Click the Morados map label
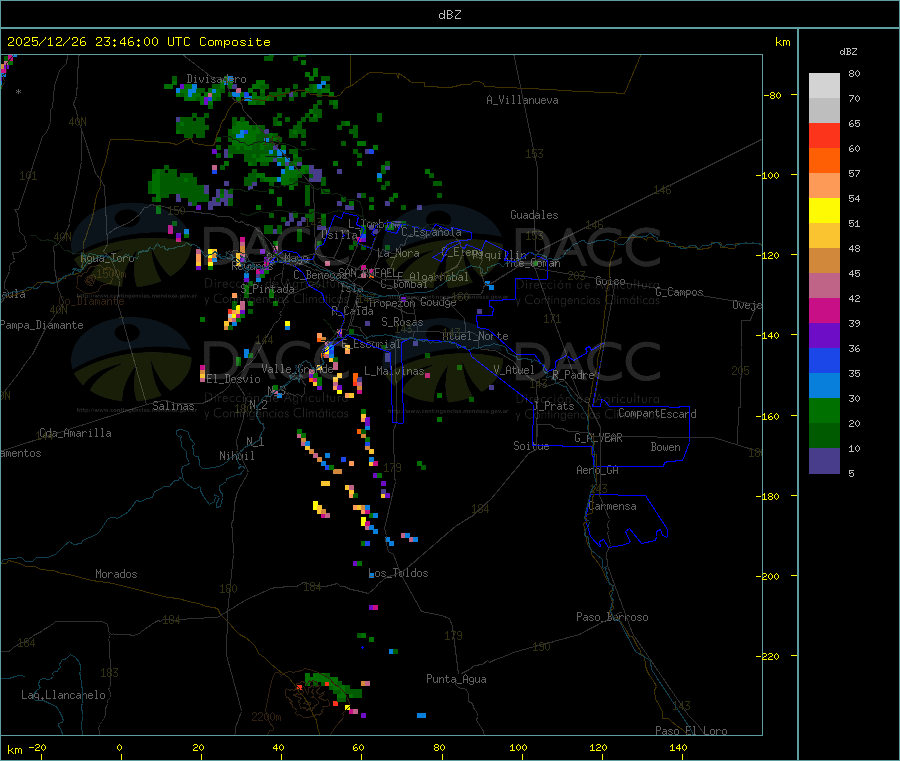This screenshot has height=761, width=900. click(x=116, y=574)
